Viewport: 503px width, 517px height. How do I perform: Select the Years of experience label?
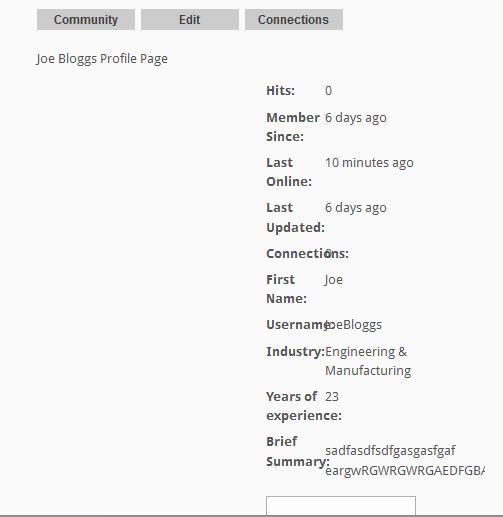[x=304, y=406]
